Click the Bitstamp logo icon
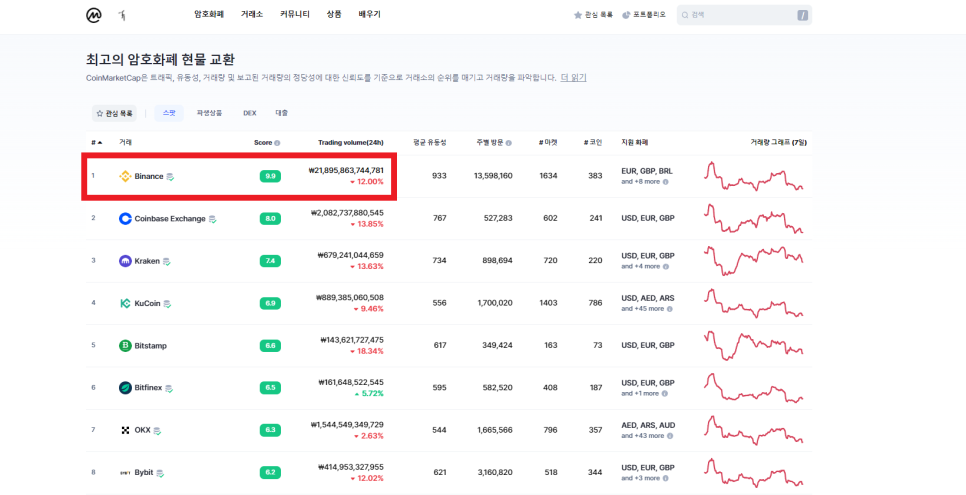This screenshot has height=495, width=966. [x=125, y=345]
